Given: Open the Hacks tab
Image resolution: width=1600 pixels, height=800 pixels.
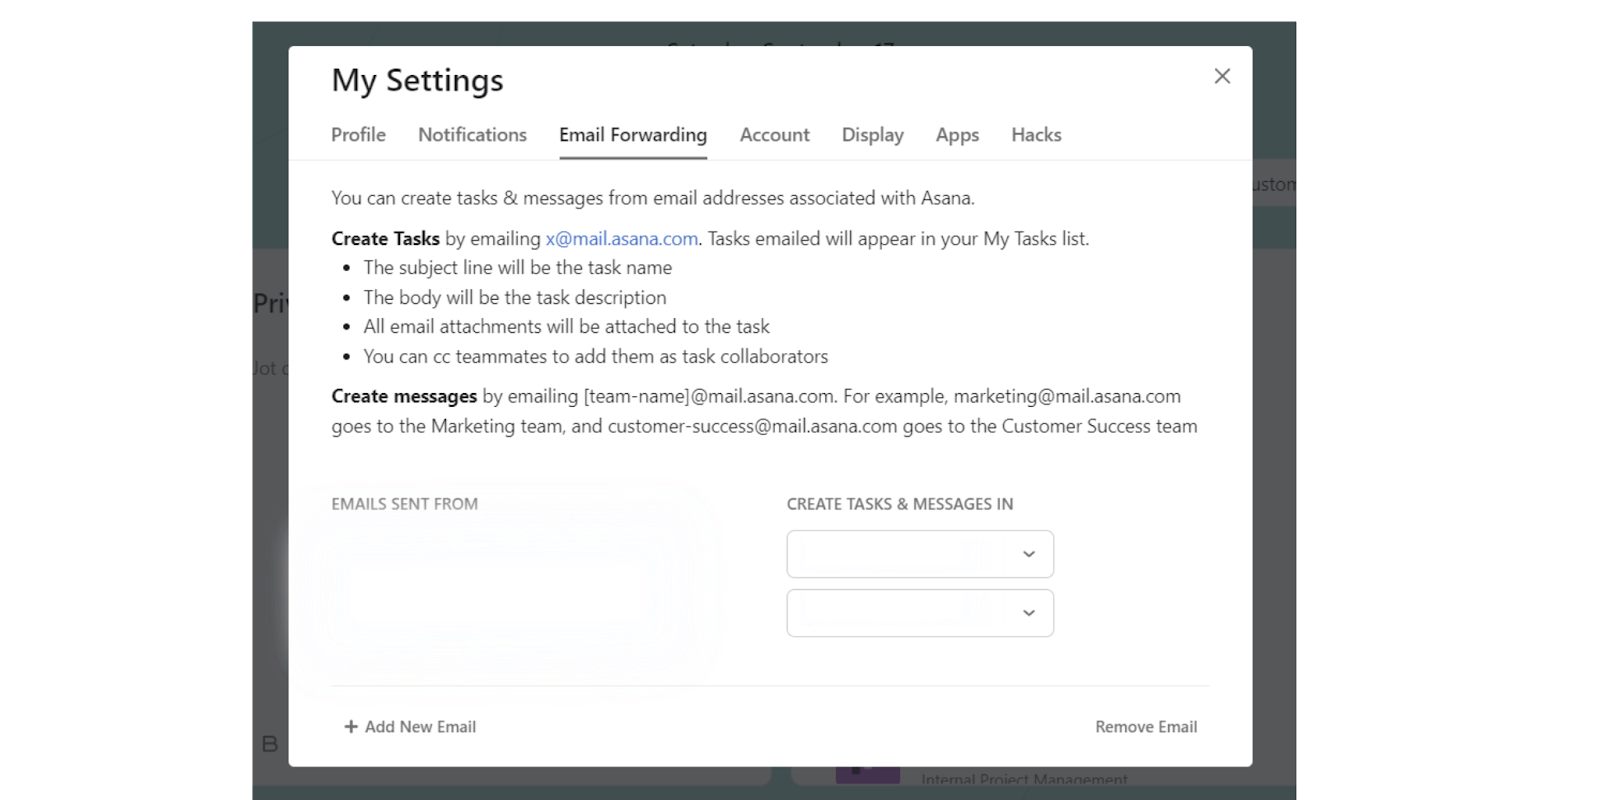Looking at the screenshot, I should [1036, 135].
